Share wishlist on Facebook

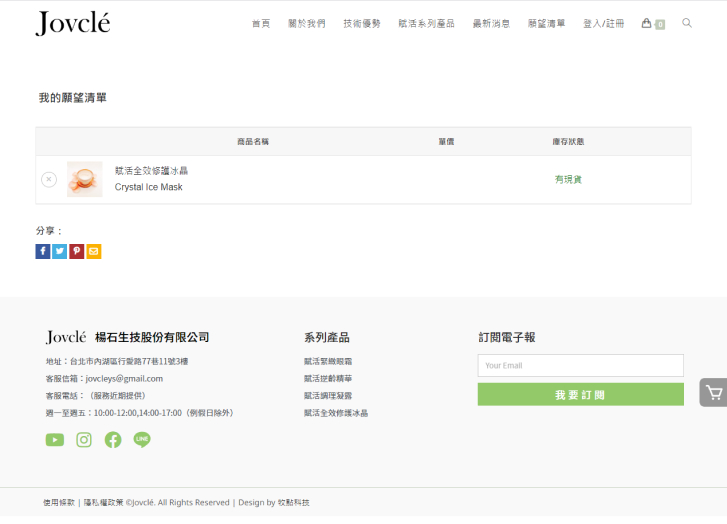(x=43, y=252)
